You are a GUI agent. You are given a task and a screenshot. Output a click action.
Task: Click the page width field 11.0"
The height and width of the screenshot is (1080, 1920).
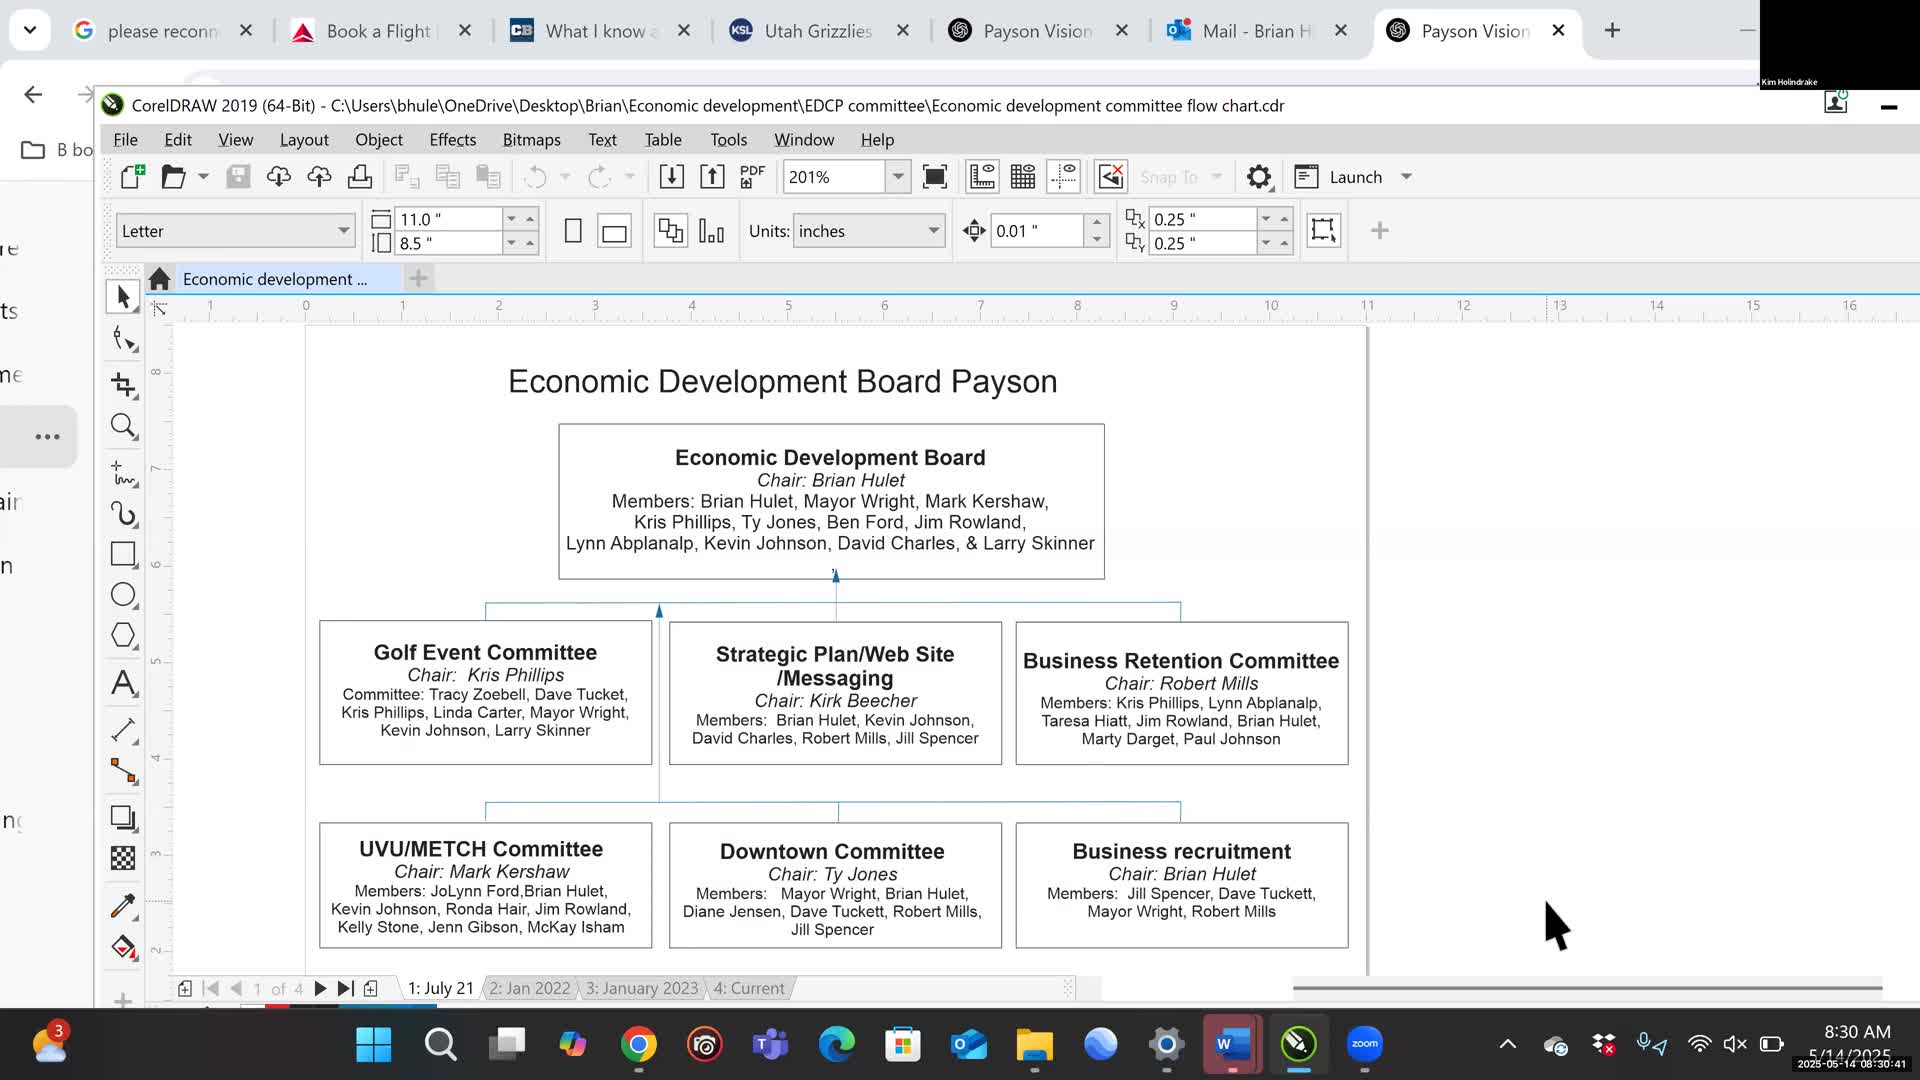point(448,219)
